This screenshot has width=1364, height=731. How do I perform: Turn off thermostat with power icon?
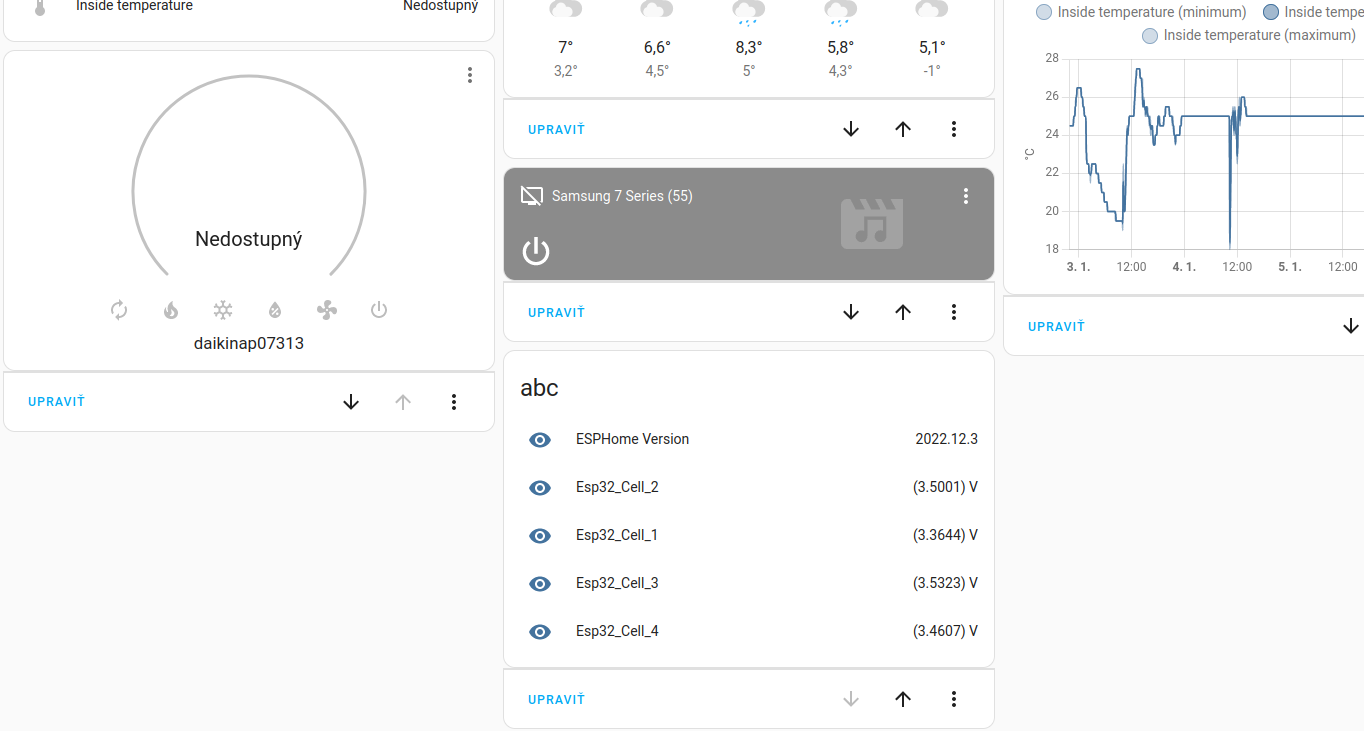(379, 310)
